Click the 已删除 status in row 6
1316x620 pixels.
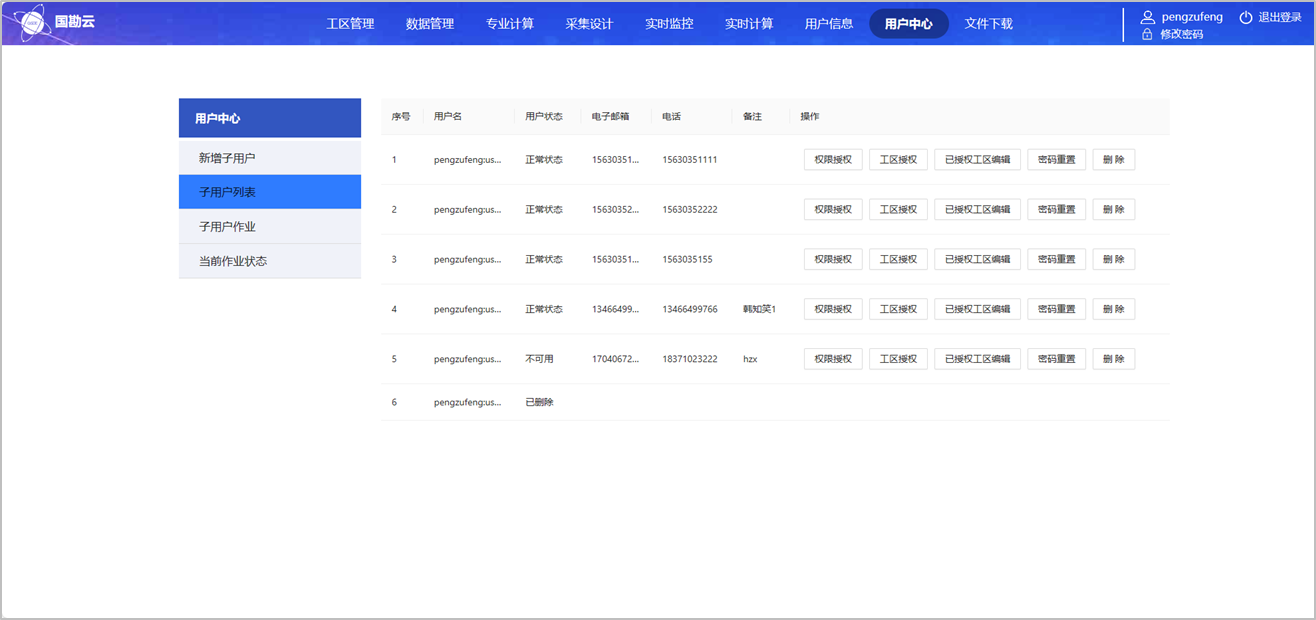[x=539, y=402]
